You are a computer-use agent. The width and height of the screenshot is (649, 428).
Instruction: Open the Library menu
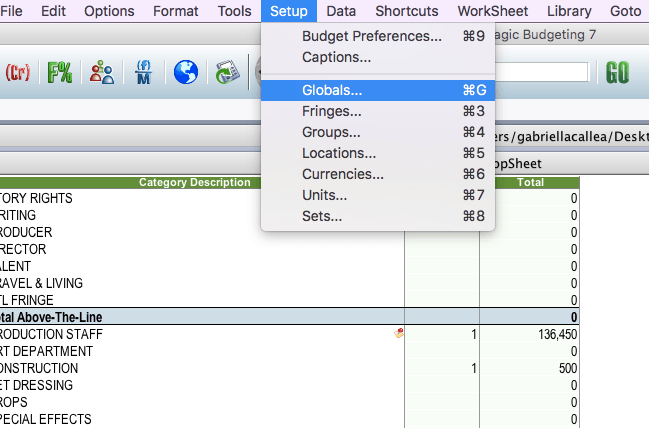(569, 11)
